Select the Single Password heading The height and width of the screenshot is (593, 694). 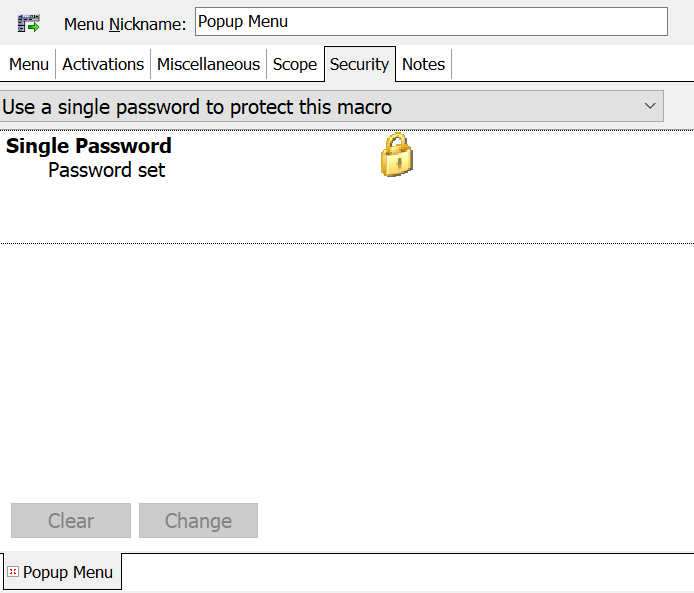[89, 146]
